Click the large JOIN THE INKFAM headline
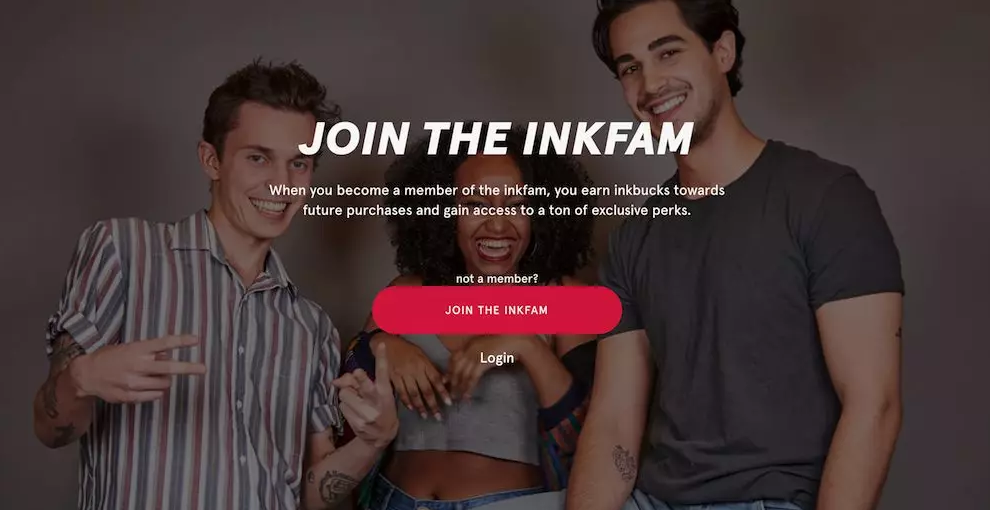The image size is (990, 510). pyautogui.click(x=496, y=138)
